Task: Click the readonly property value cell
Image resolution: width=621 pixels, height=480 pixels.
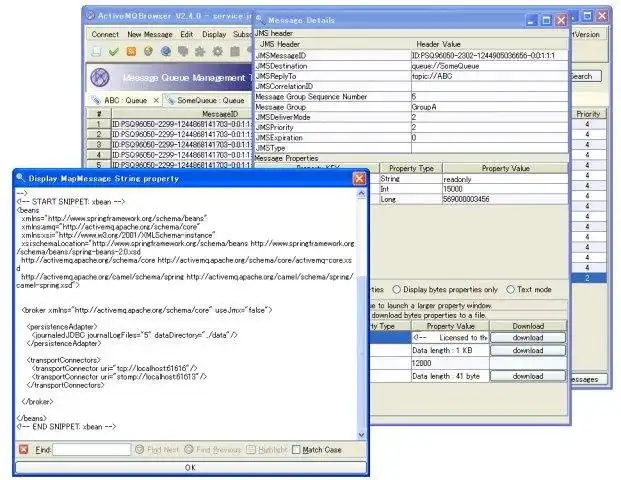Action: click(505, 179)
